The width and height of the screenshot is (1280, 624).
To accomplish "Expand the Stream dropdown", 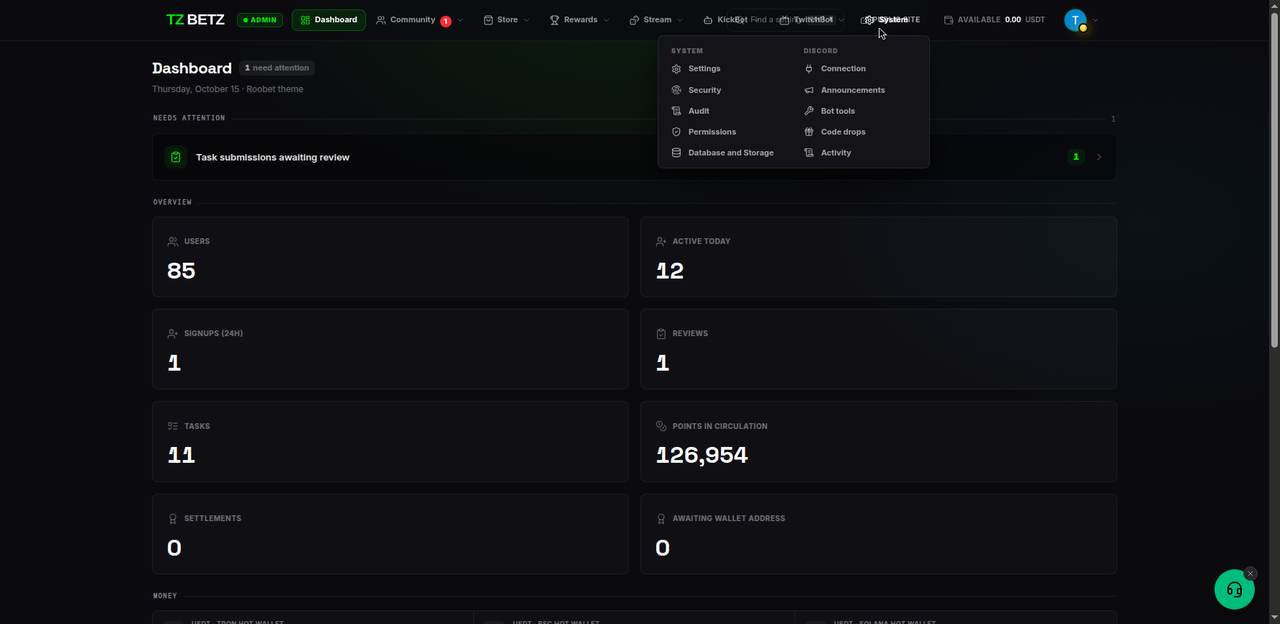I will coord(656,20).
